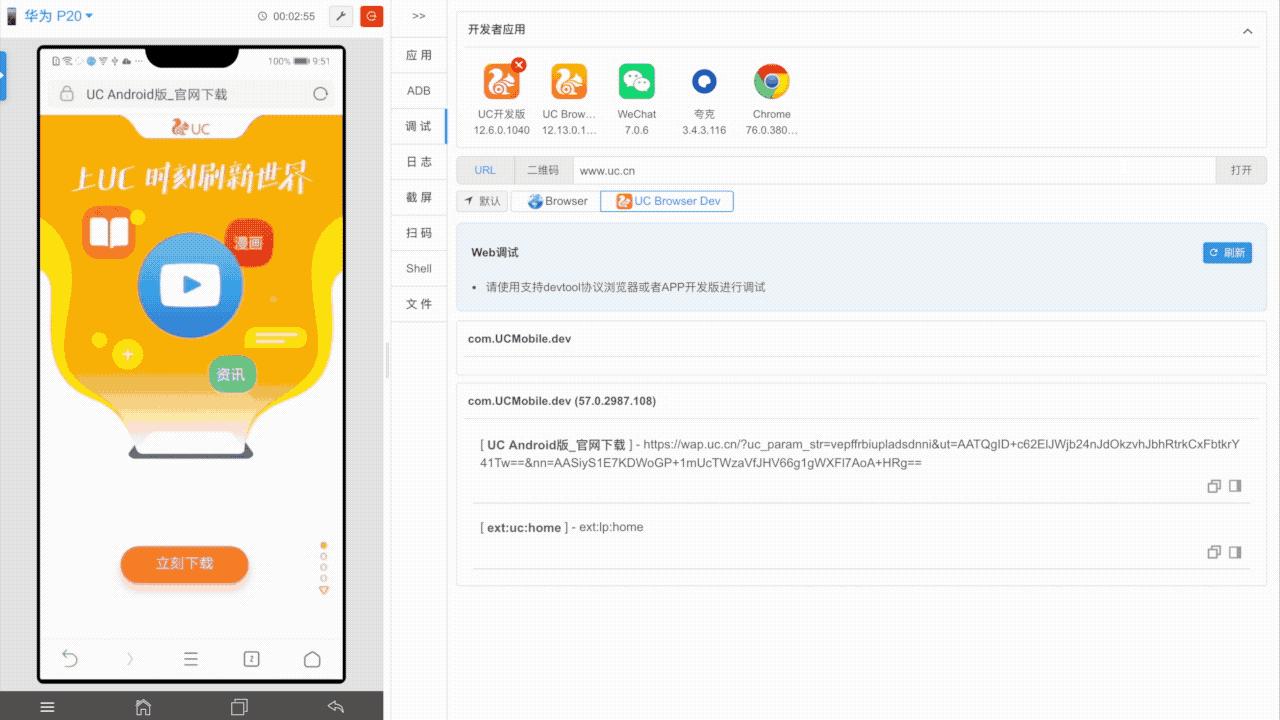The image size is (1280, 720).
Task: Open the phone browser hamburger menu
Action: pyautogui.click(x=190, y=659)
